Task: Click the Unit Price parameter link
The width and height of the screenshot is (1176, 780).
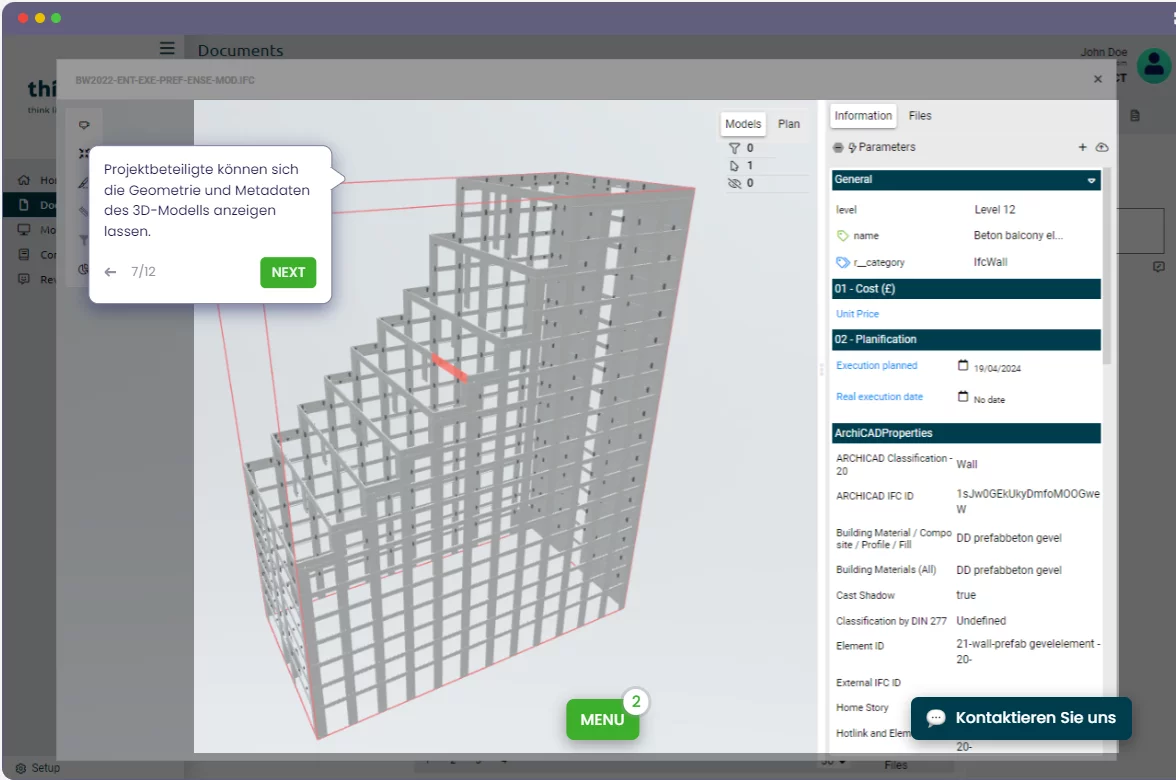Action: [x=857, y=314]
